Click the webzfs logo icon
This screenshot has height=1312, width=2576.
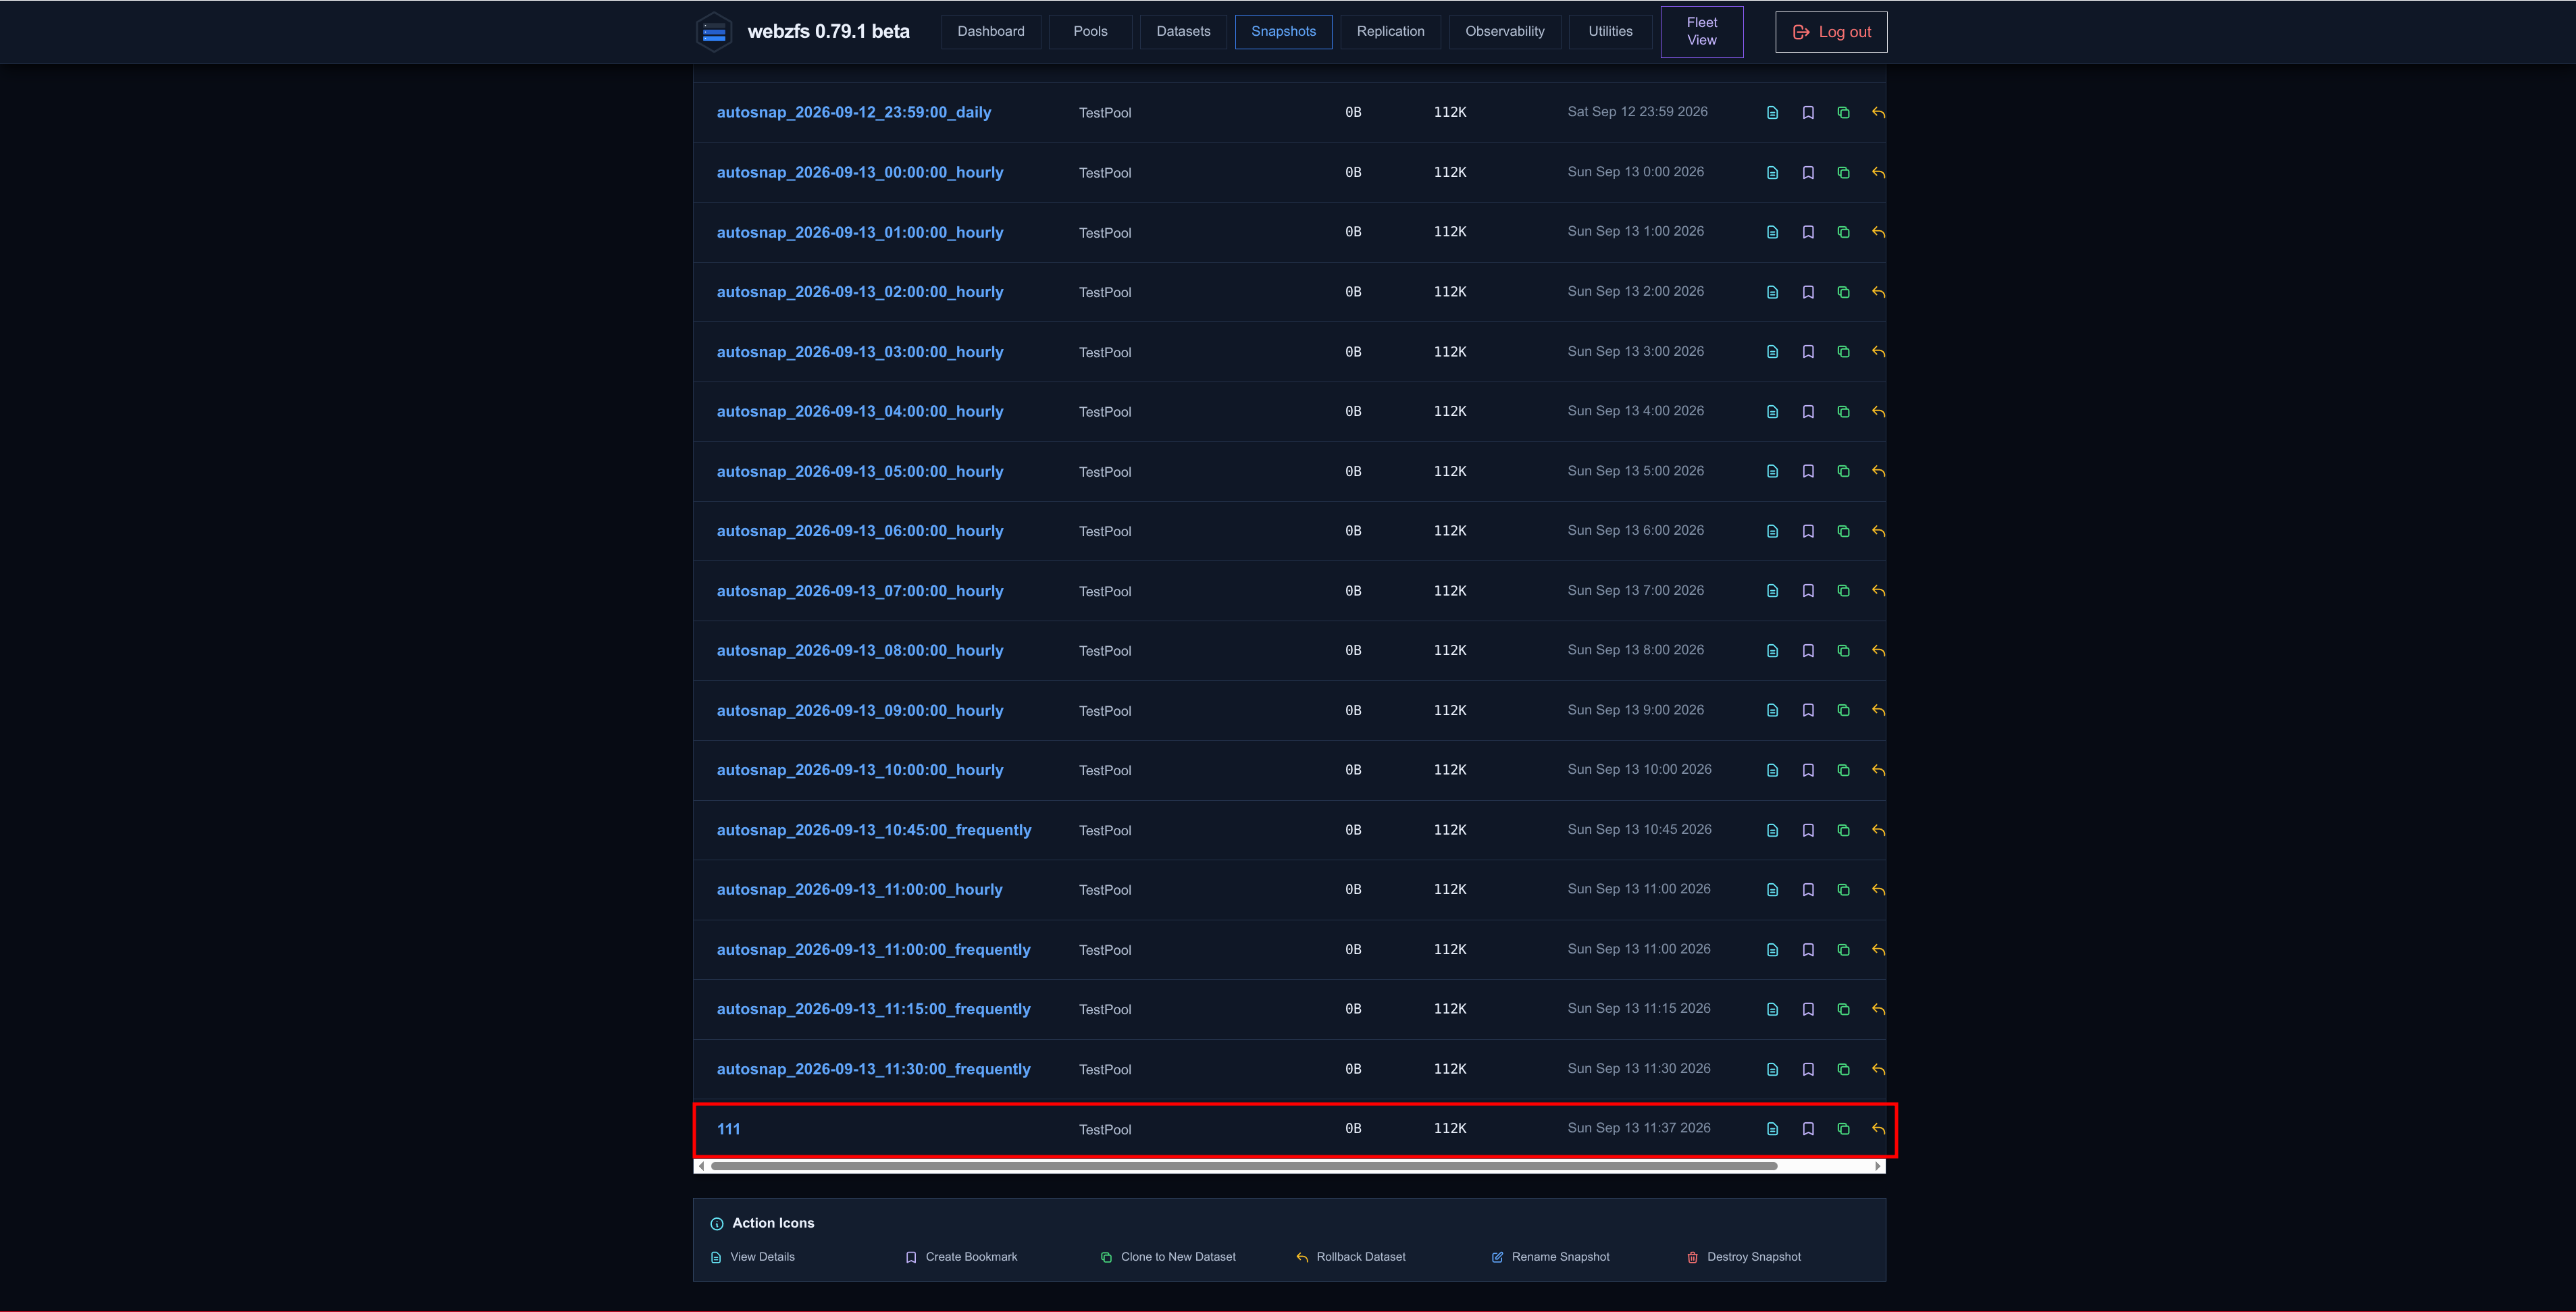click(x=714, y=32)
